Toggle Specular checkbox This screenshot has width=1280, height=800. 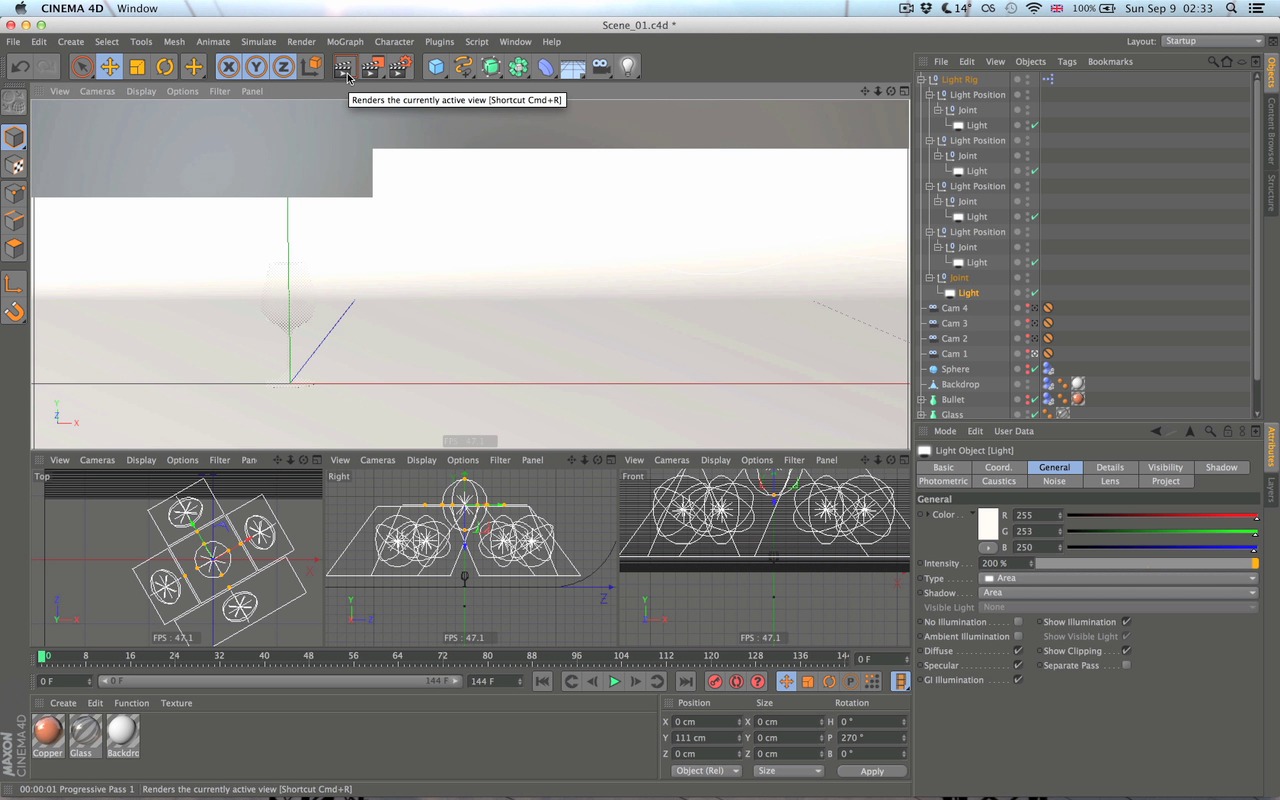1018,665
